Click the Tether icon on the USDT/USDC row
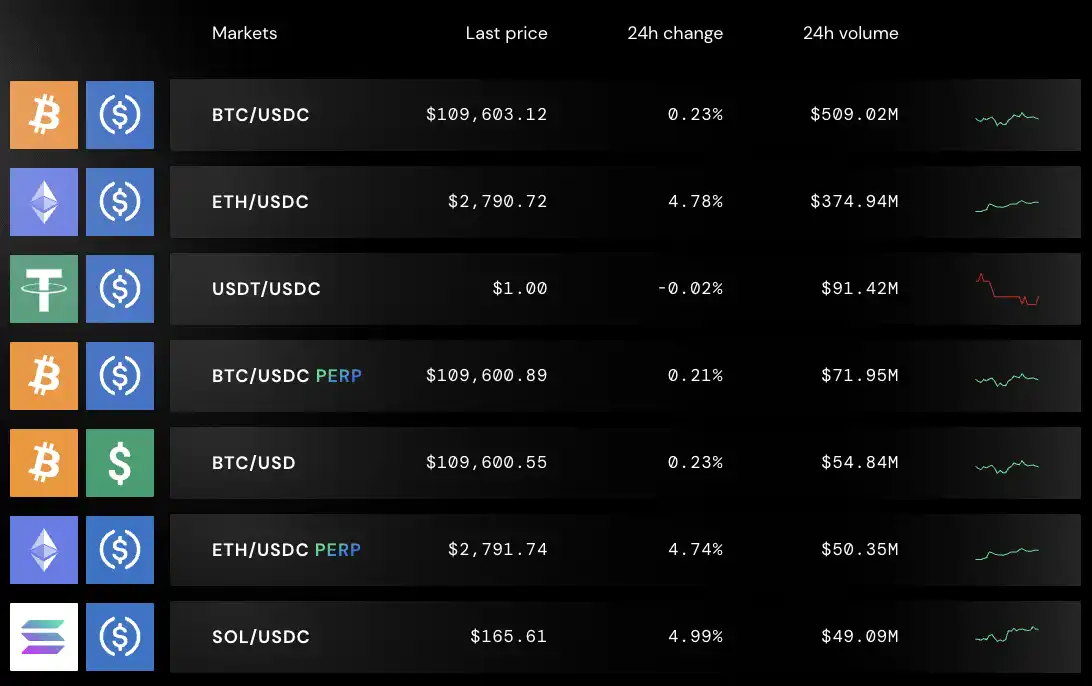 coord(43,289)
